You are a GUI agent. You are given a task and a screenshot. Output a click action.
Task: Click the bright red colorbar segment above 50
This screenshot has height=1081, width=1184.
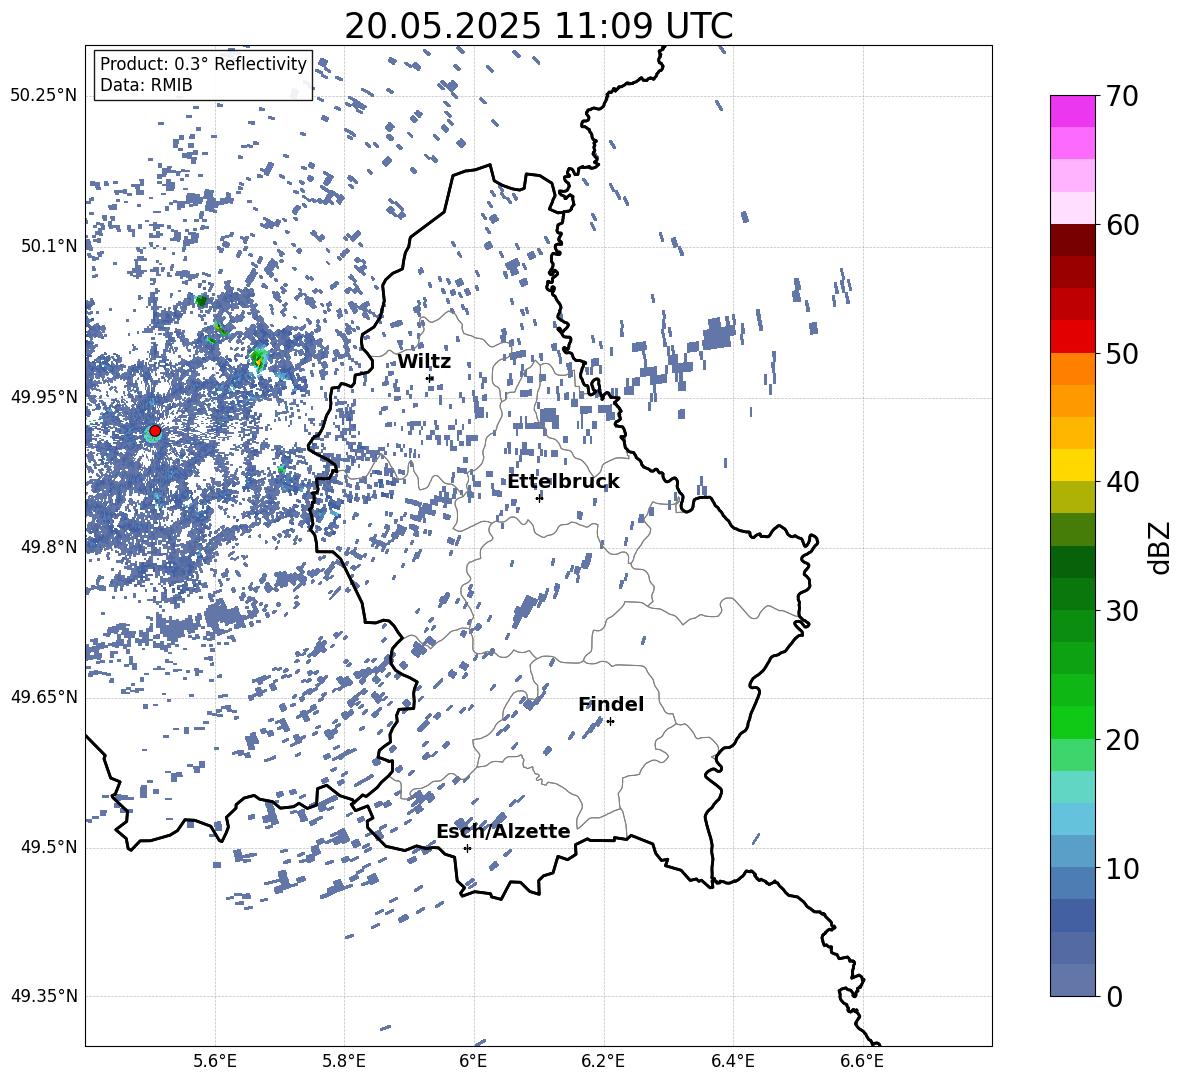[1072, 337]
